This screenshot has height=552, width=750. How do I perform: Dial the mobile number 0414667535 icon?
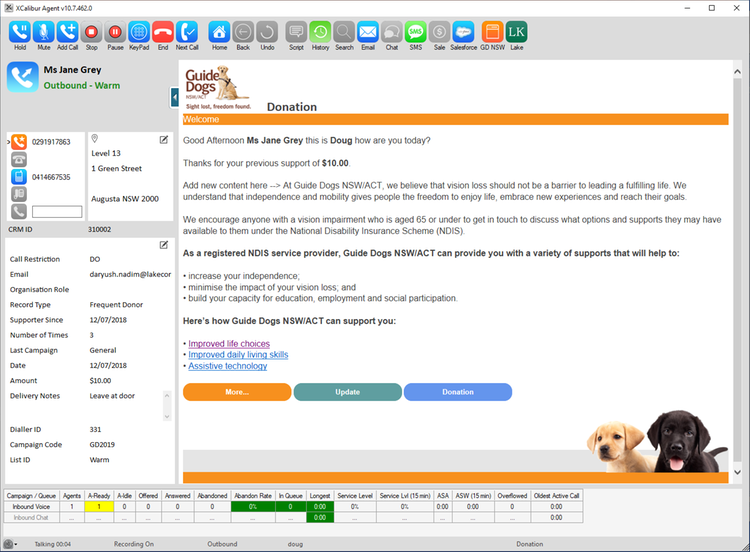(19, 177)
